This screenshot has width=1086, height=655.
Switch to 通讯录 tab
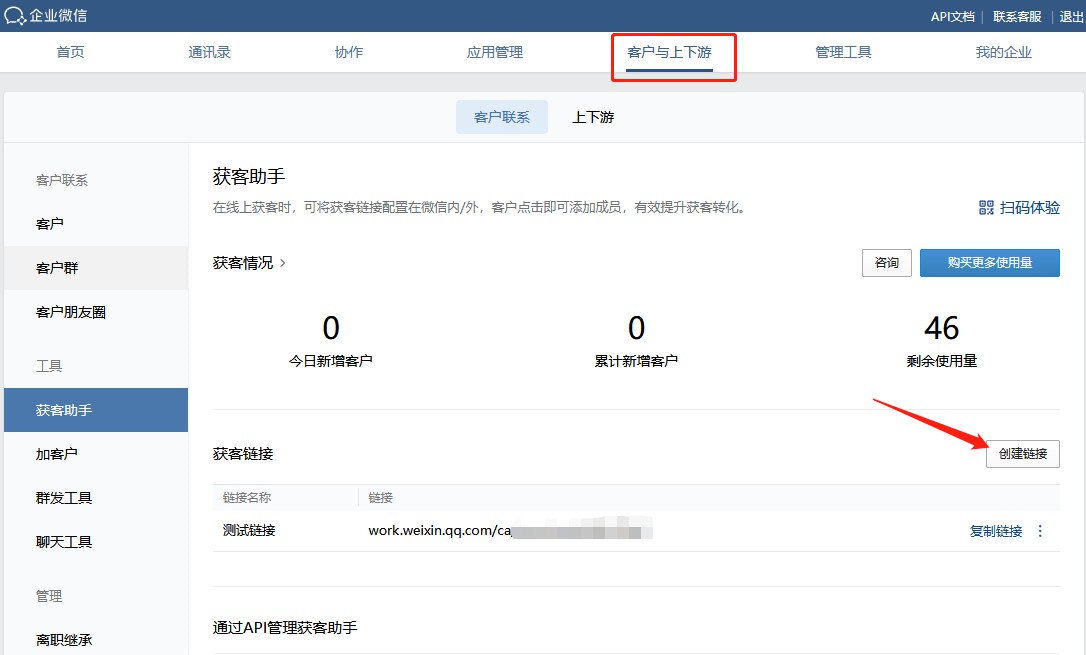click(210, 52)
